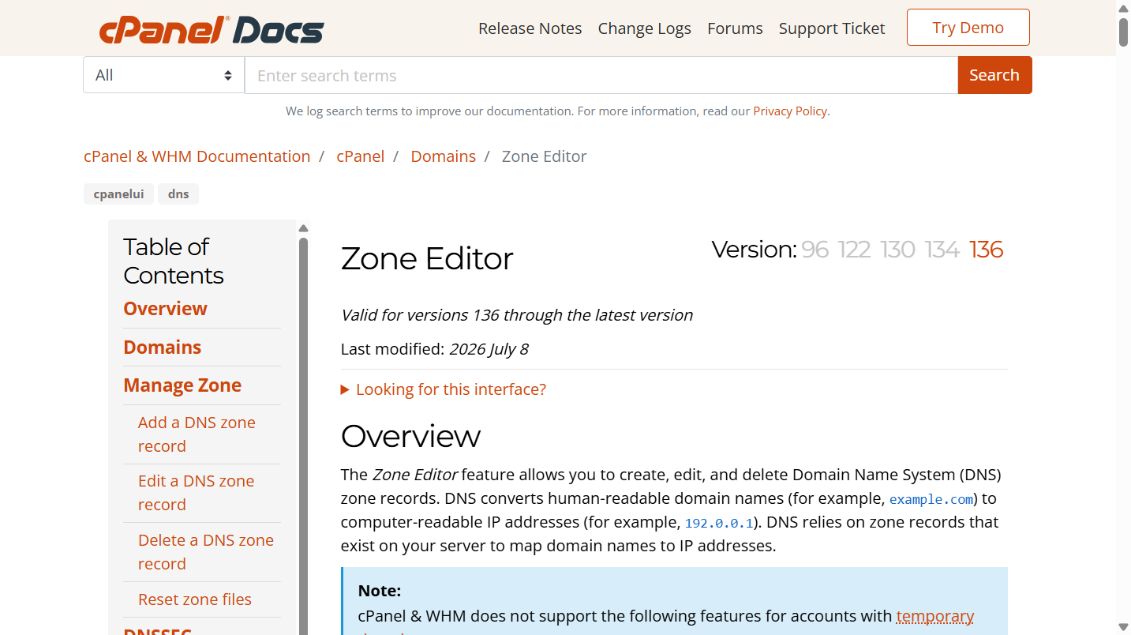Select the dns tag

178,194
